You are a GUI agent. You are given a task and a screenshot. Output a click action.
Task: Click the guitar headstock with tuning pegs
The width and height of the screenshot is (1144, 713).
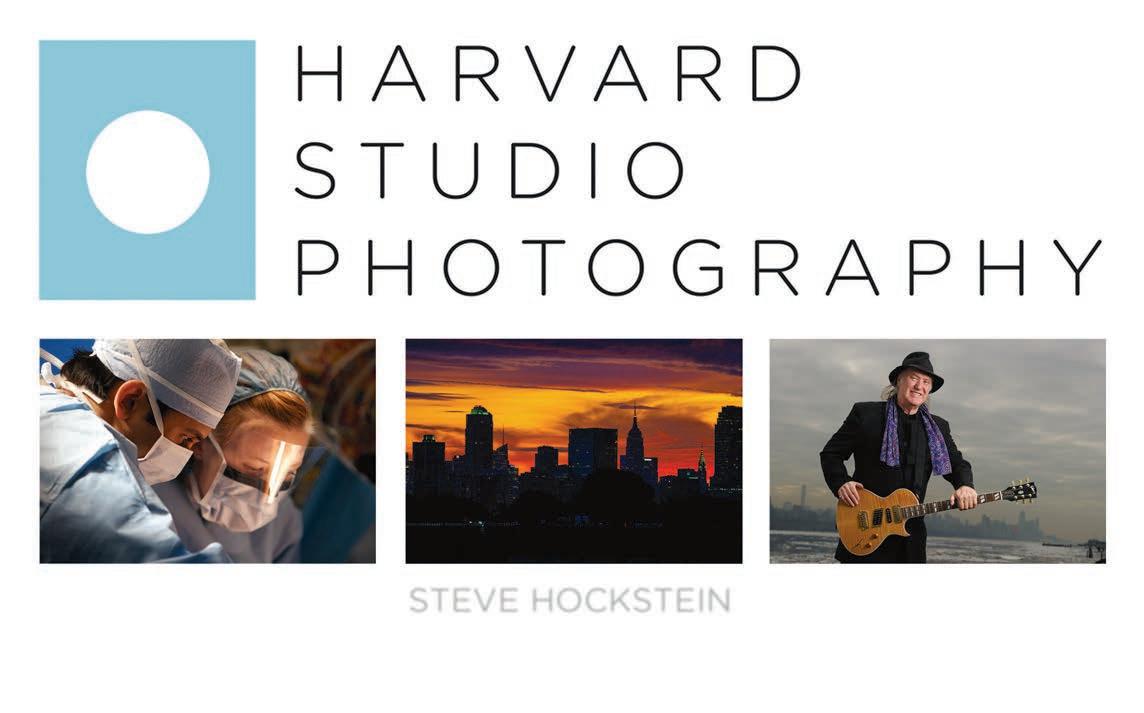(1019, 492)
